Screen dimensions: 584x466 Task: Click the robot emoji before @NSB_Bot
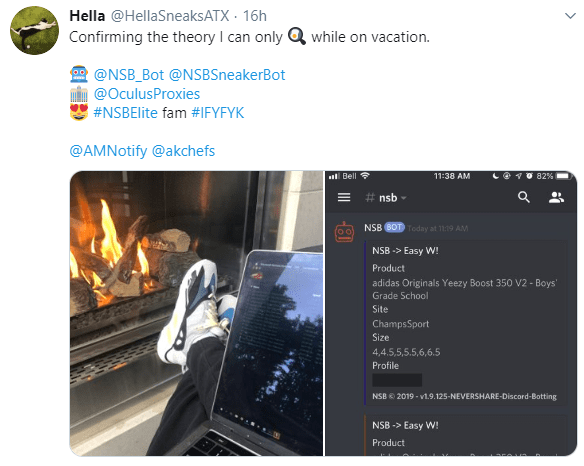coord(79,74)
